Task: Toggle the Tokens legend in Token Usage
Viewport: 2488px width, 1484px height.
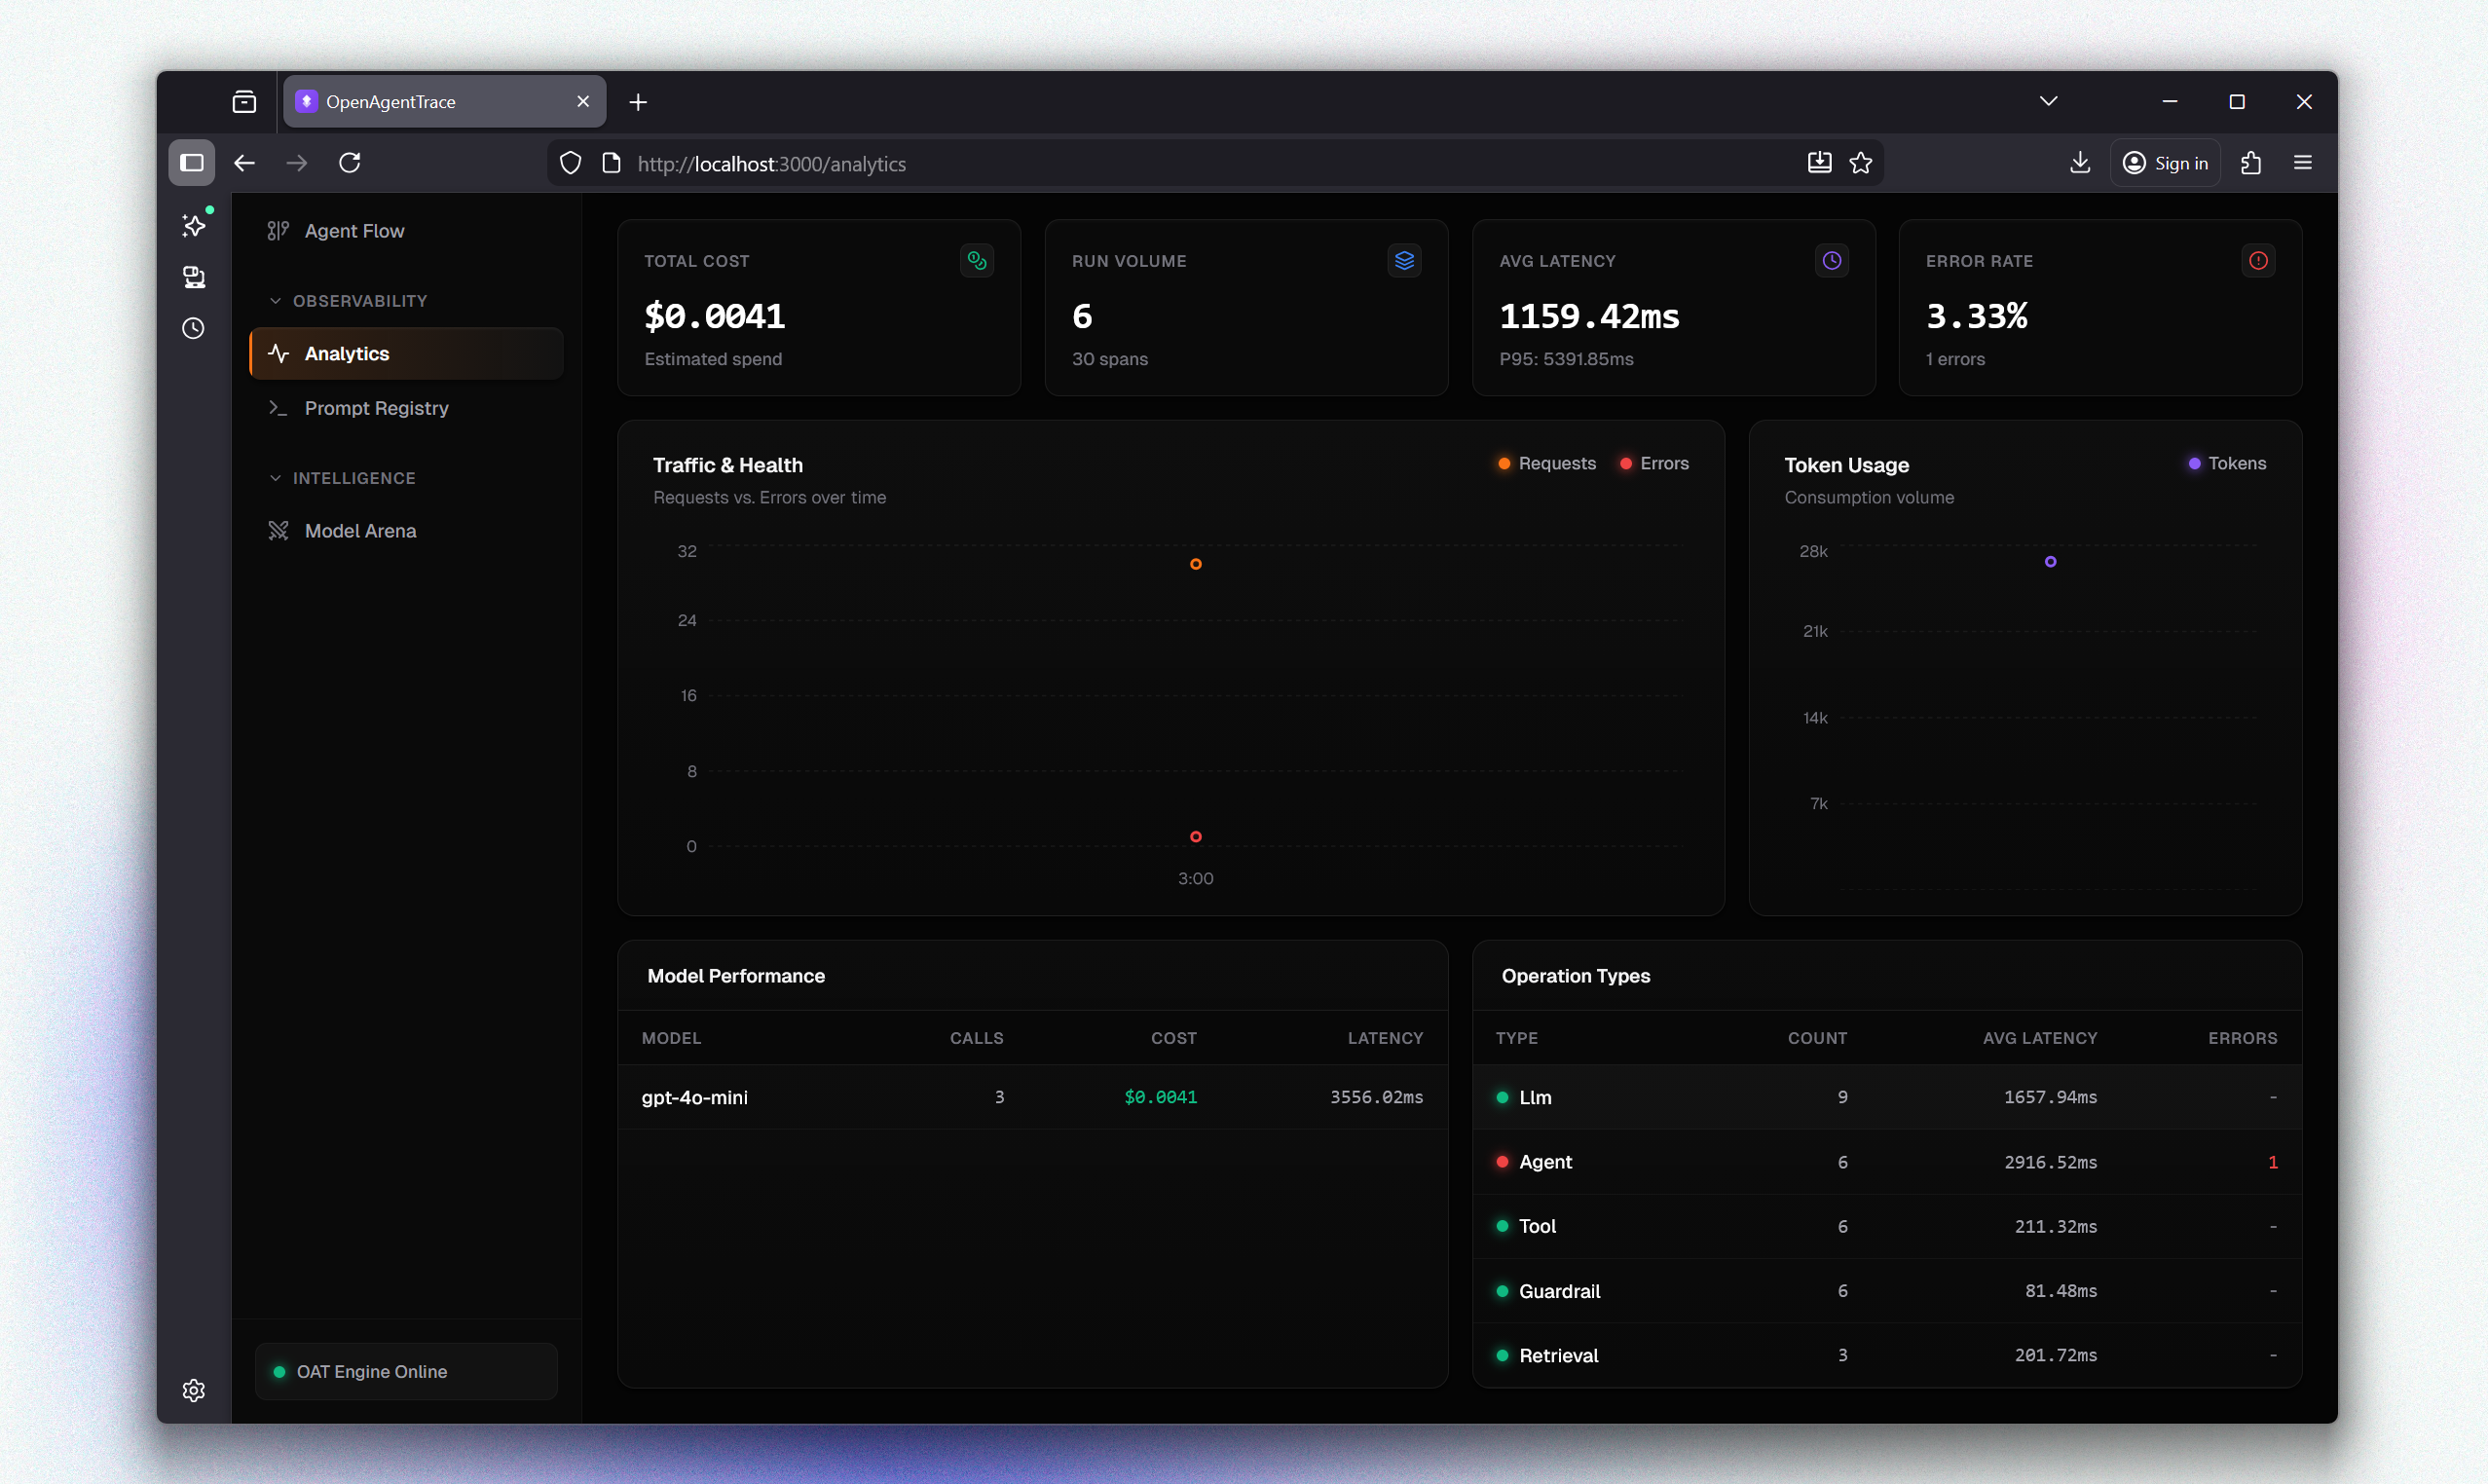Action: 2226,463
